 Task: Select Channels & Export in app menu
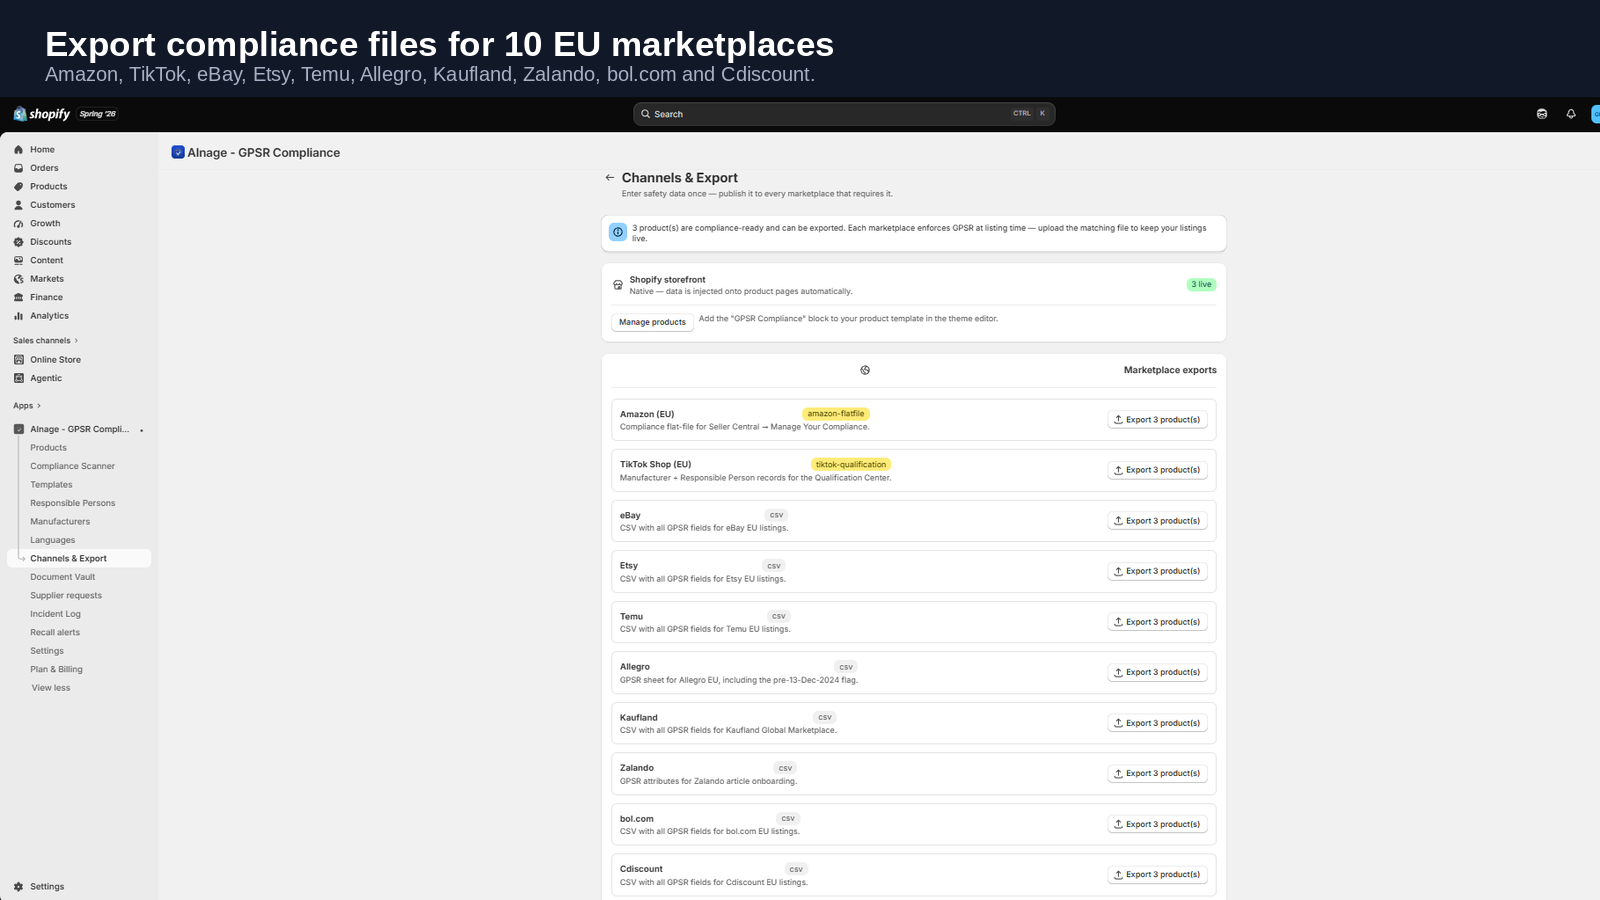pyautogui.click(x=79, y=559)
